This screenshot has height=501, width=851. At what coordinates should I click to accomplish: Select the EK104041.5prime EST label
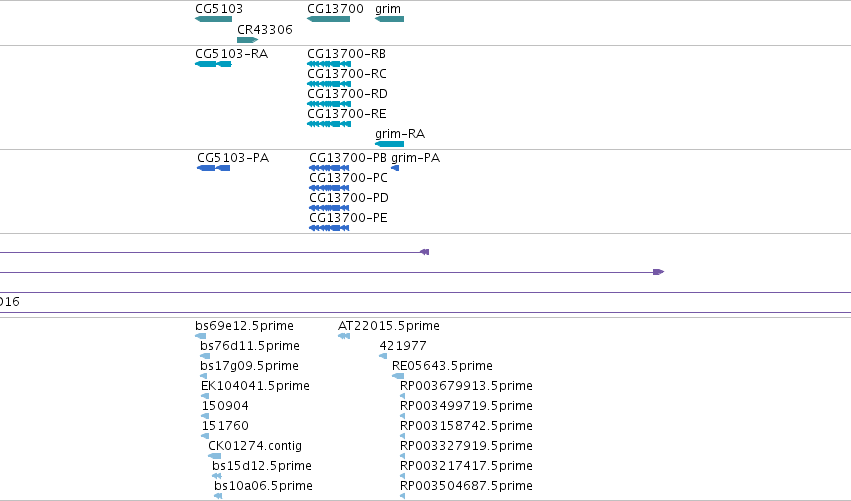click(x=255, y=386)
